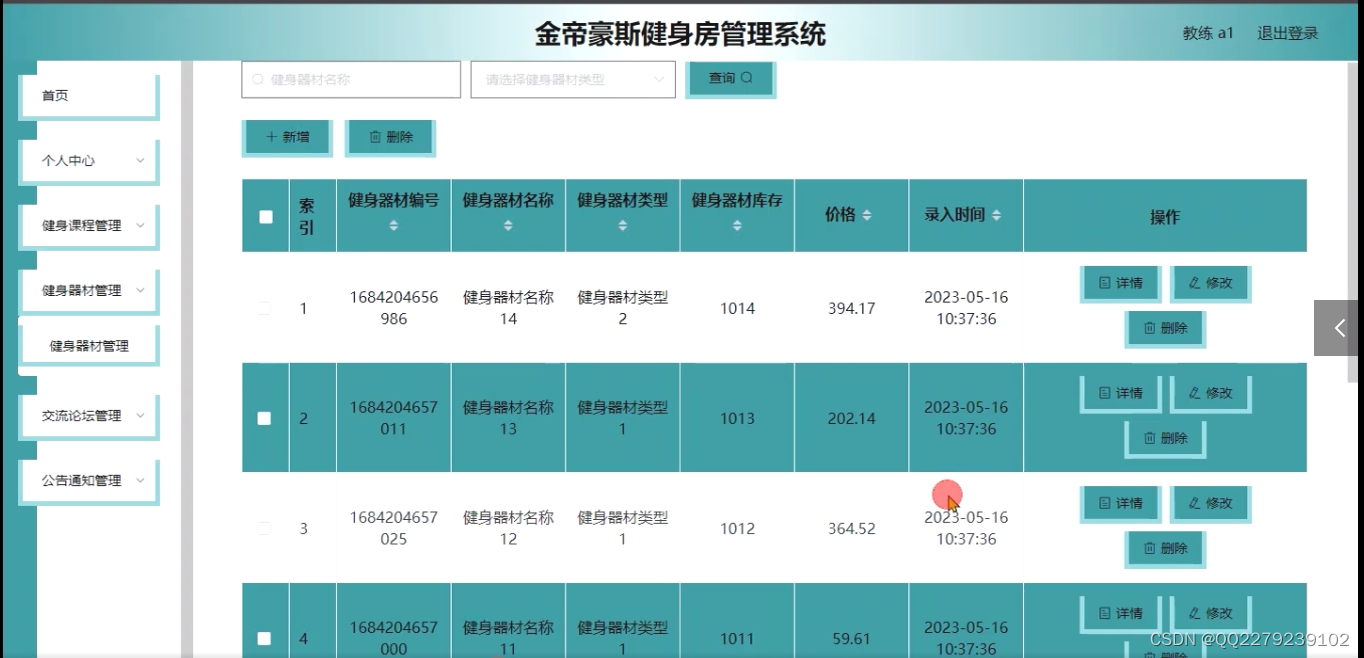Focus the 健身器材名称 search input

351,79
